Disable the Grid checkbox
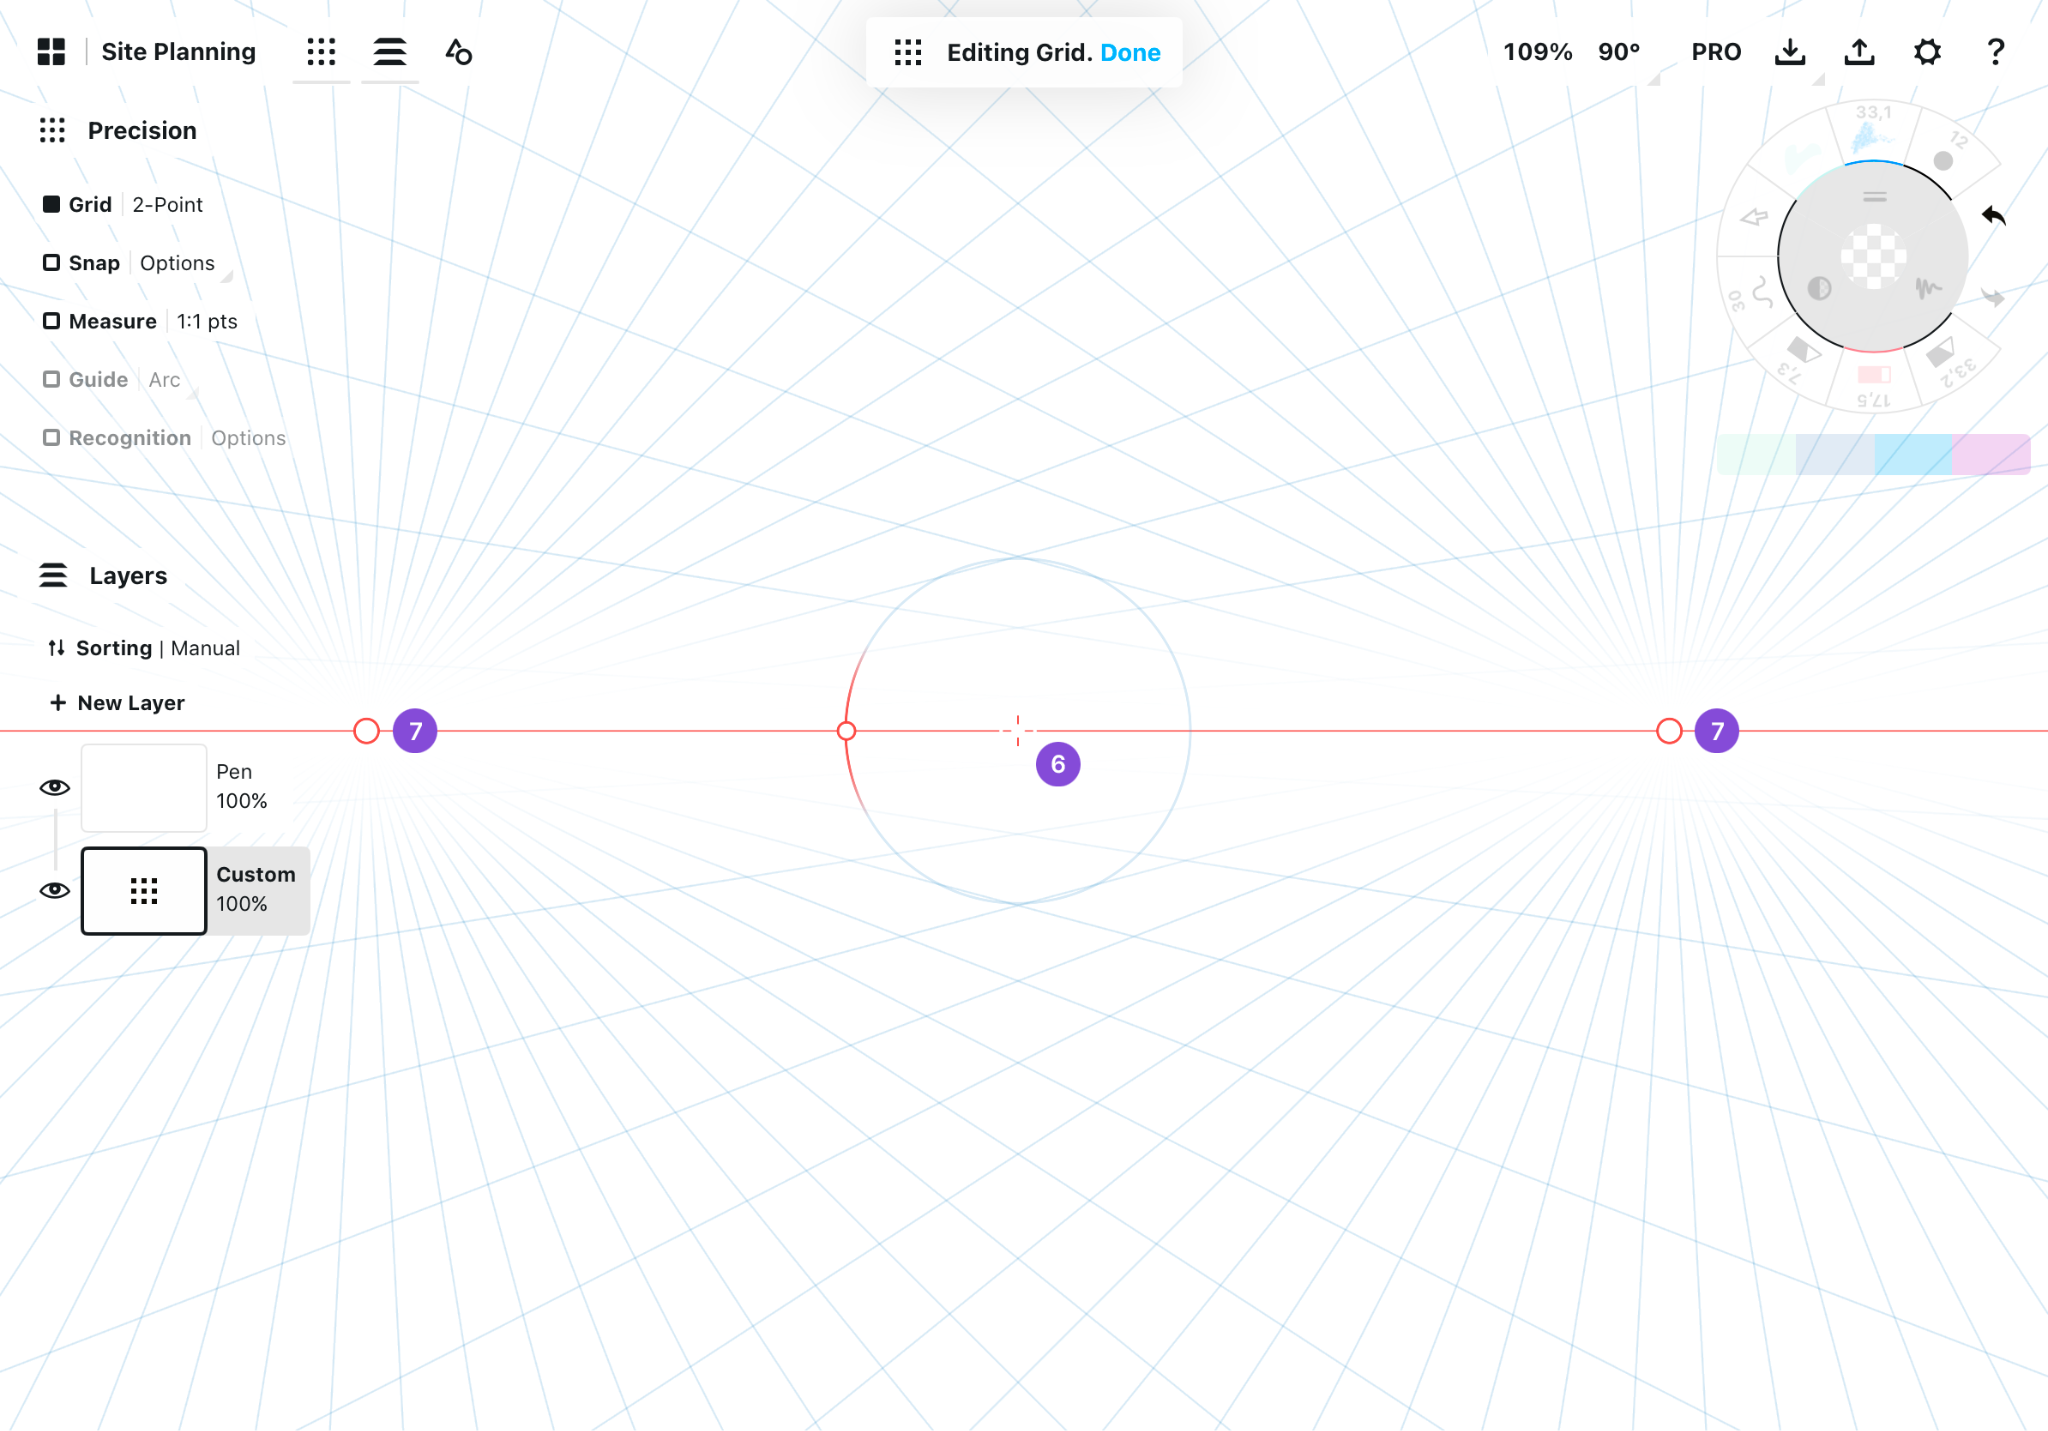This screenshot has width=2048, height=1431. [x=51, y=204]
